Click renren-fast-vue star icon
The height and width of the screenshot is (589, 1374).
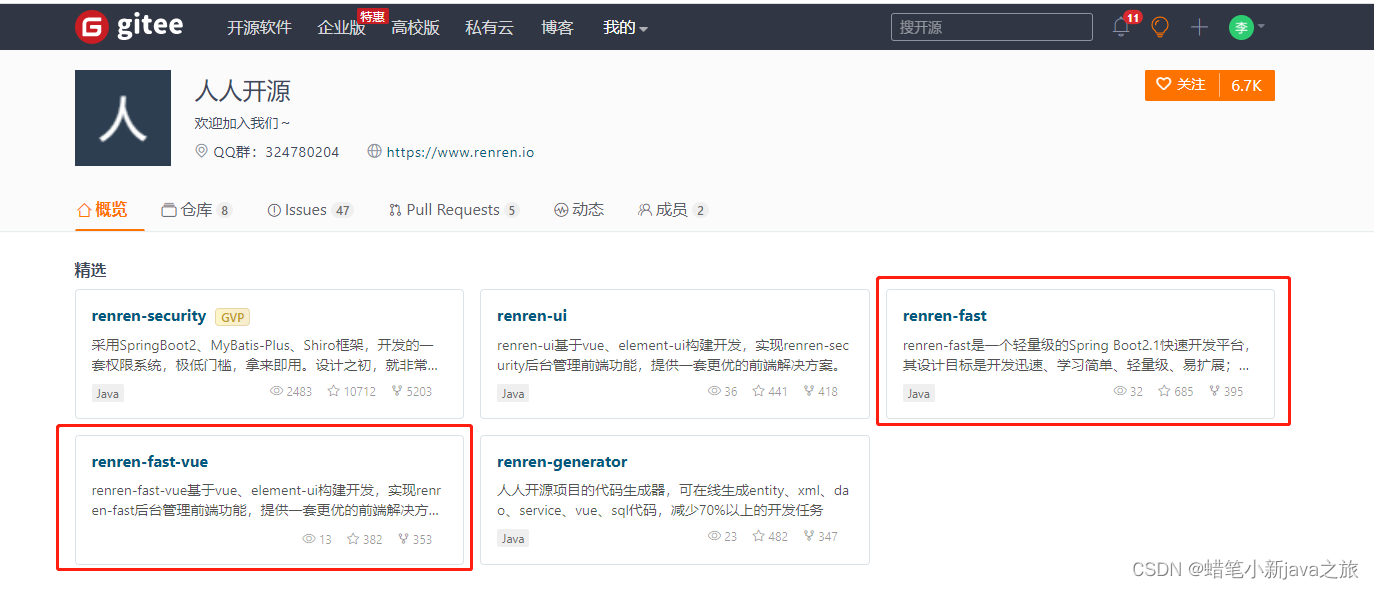point(353,538)
